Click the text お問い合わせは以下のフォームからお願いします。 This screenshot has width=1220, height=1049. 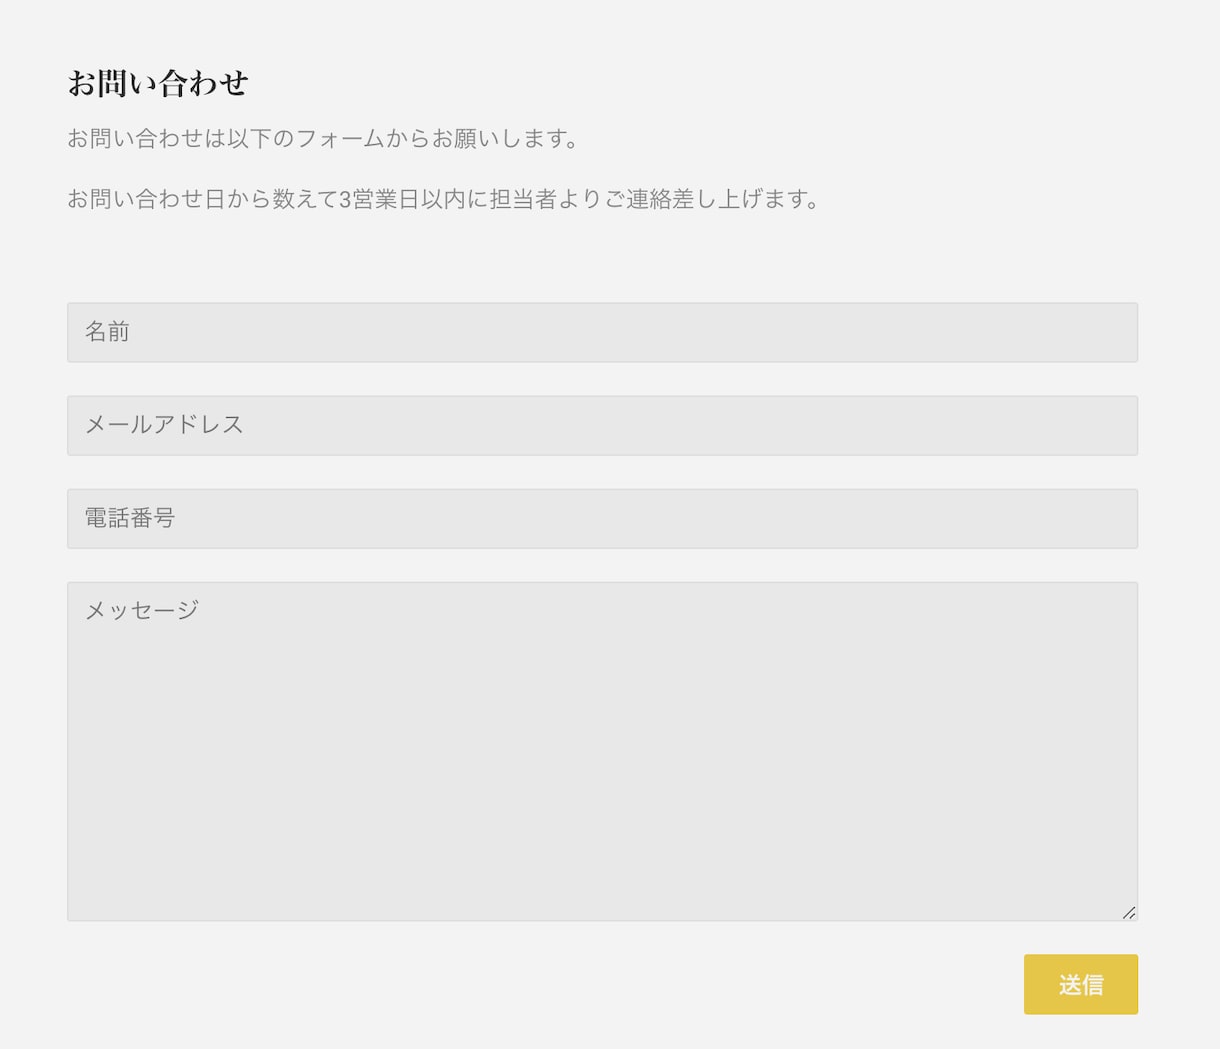coord(324,139)
